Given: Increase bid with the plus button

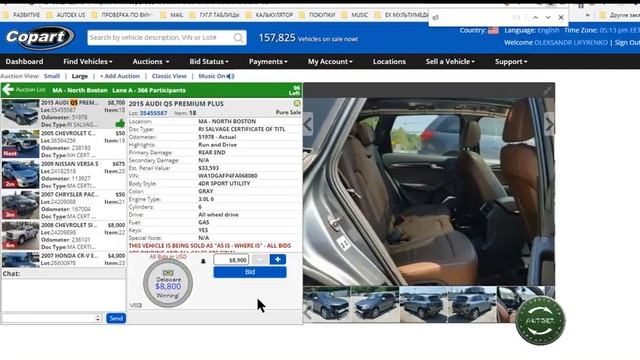Looking at the screenshot, I should (278, 260).
